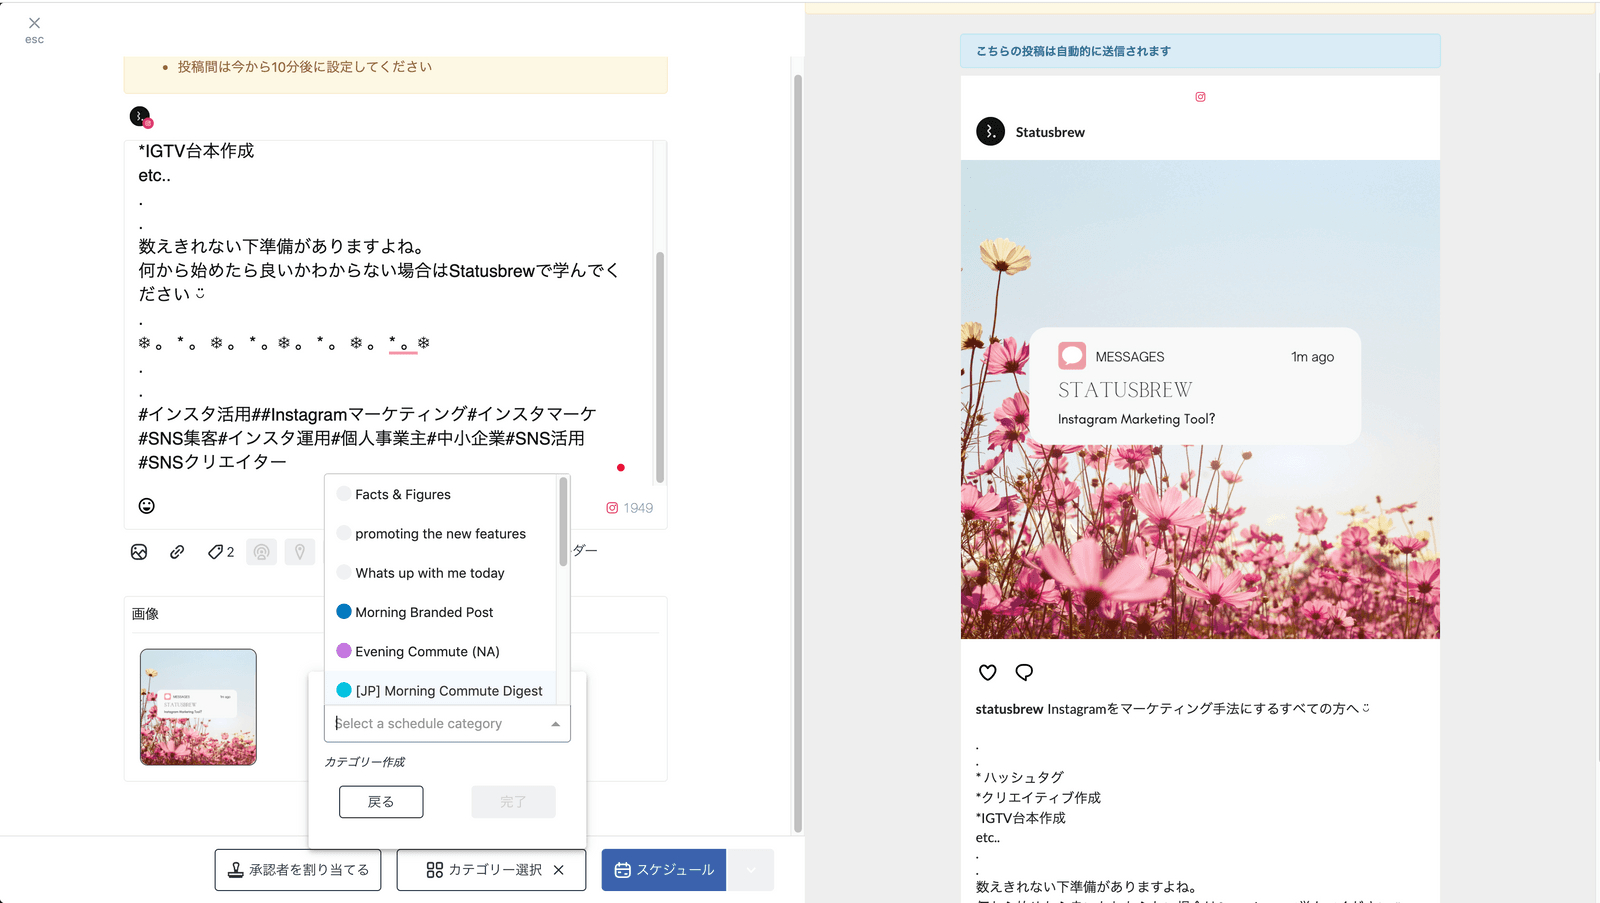Pick Evening Commute (NA) from list
The height and width of the screenshot is (903, 1600).
[x=427, y=652]
